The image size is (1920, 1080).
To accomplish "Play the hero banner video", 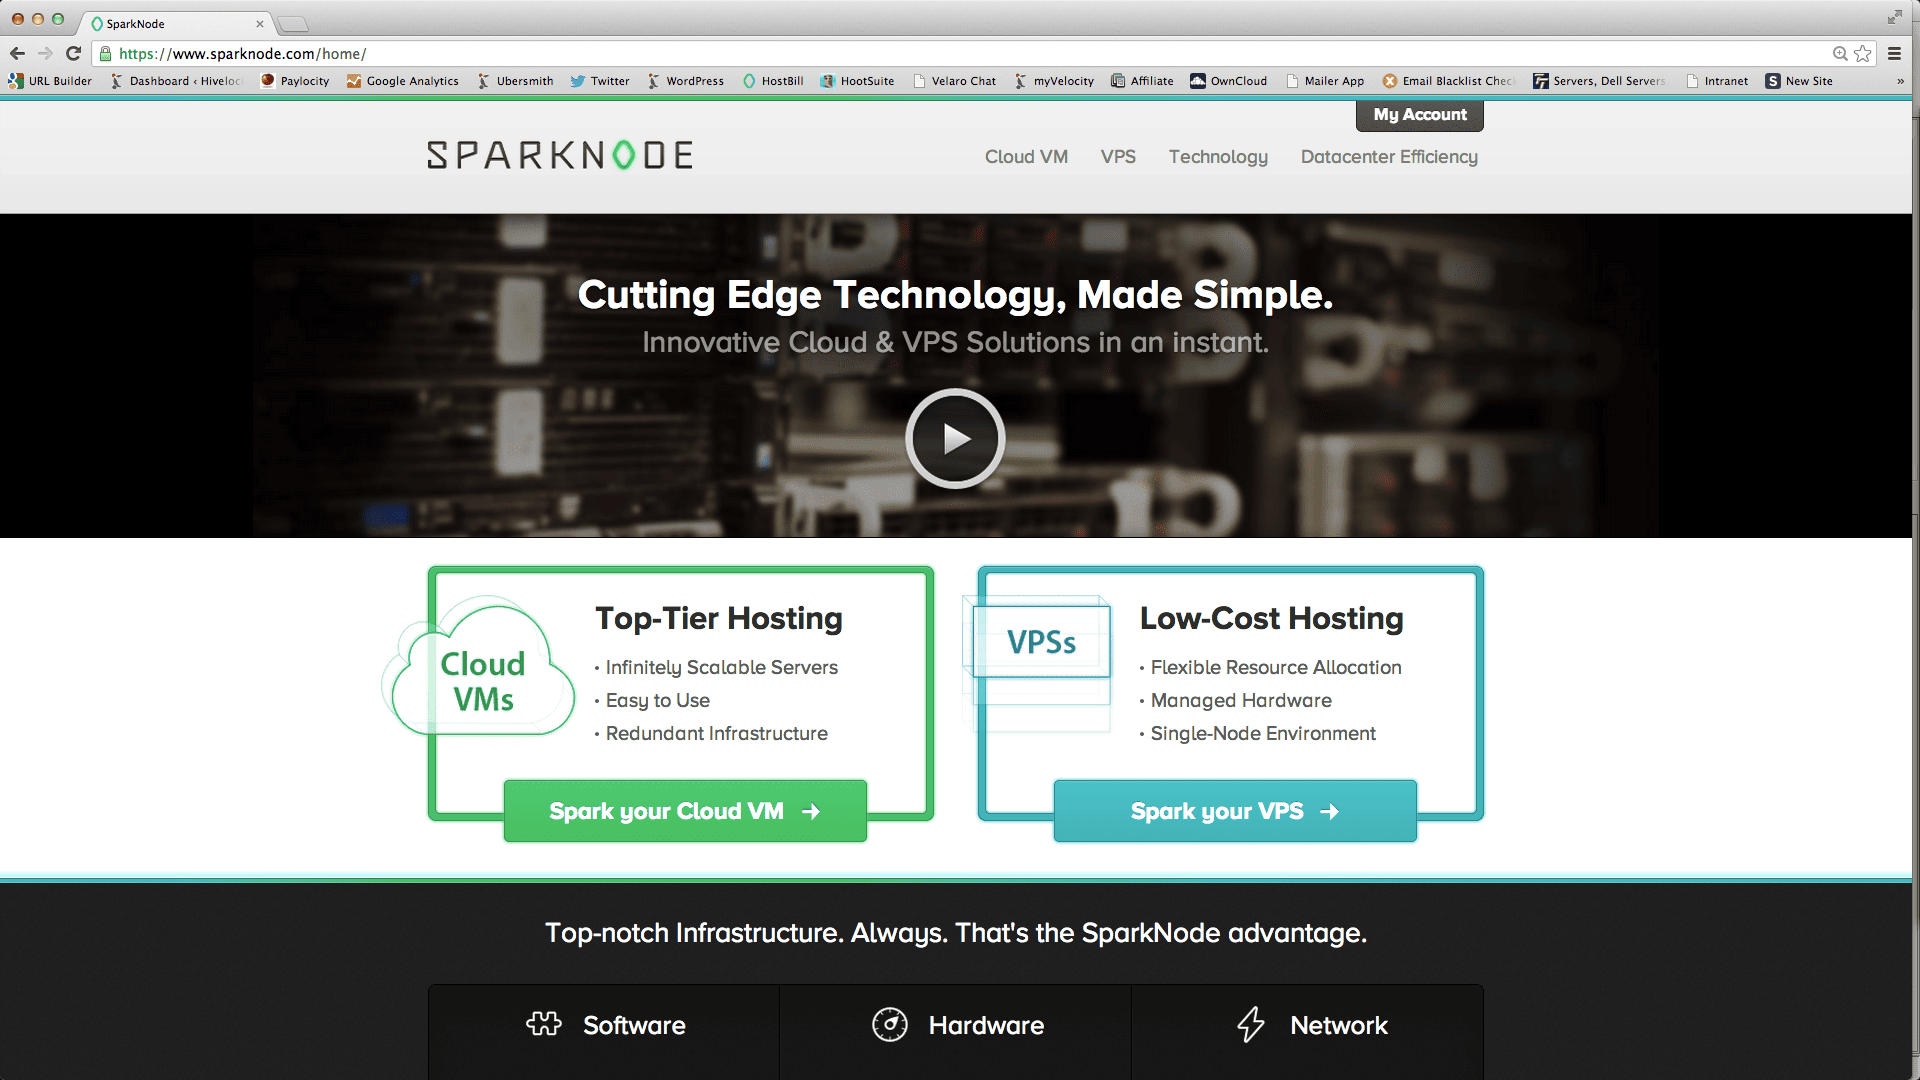I will 955,439.
